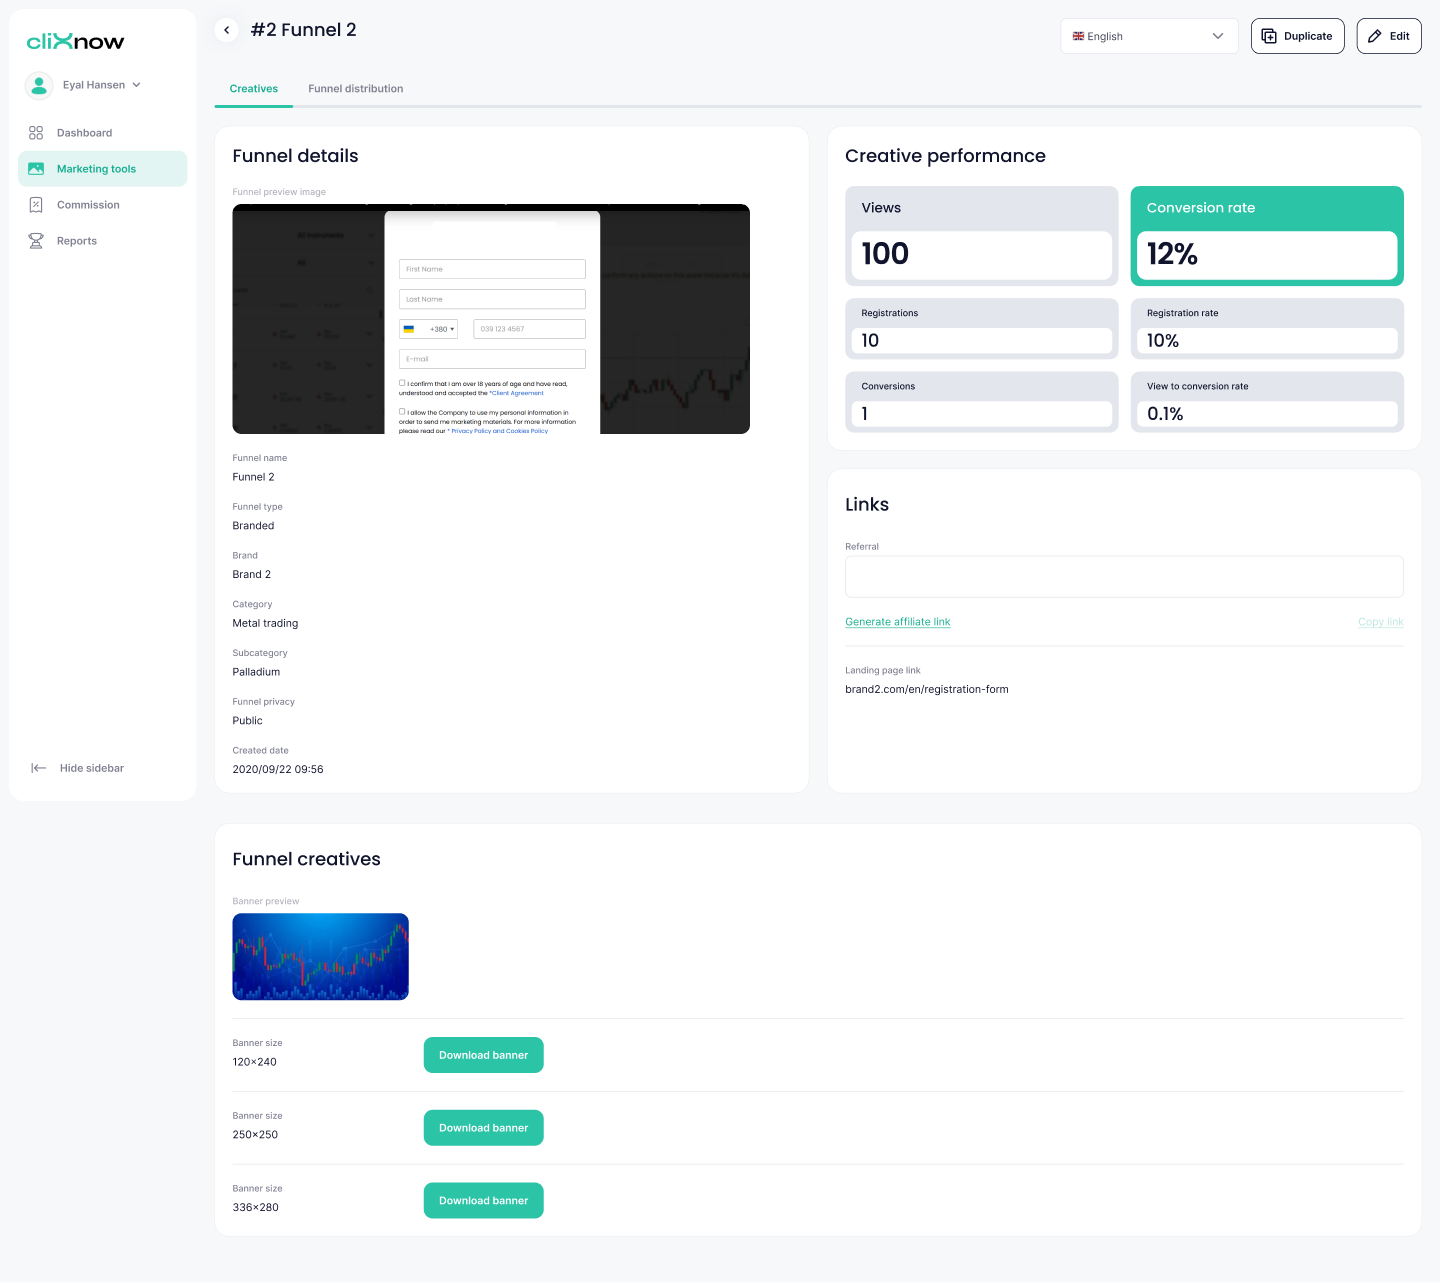Switch to the Funnel distribution tab
Image resolution: width=1440 pixels, height=1283 pixels.
pyautogui.click(x=355, y=89)
